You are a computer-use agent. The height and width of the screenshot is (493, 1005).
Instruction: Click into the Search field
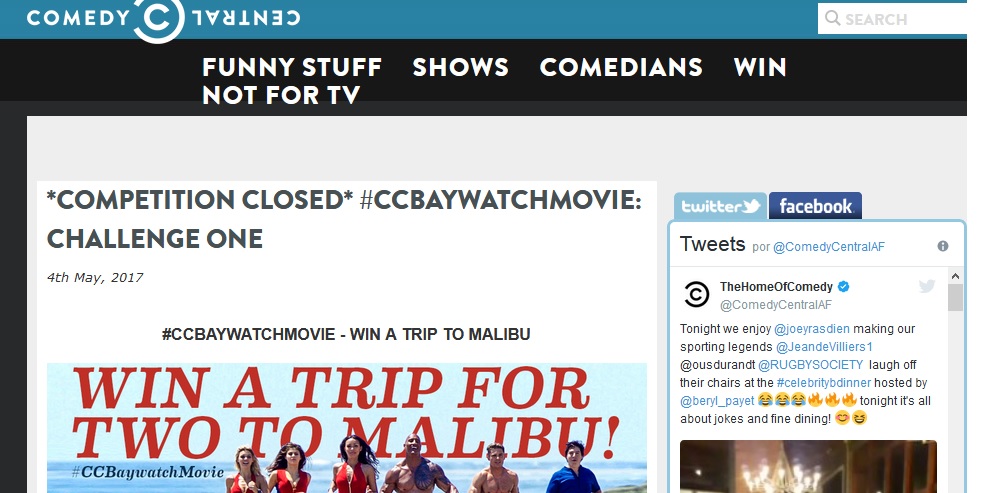[892, 19]
